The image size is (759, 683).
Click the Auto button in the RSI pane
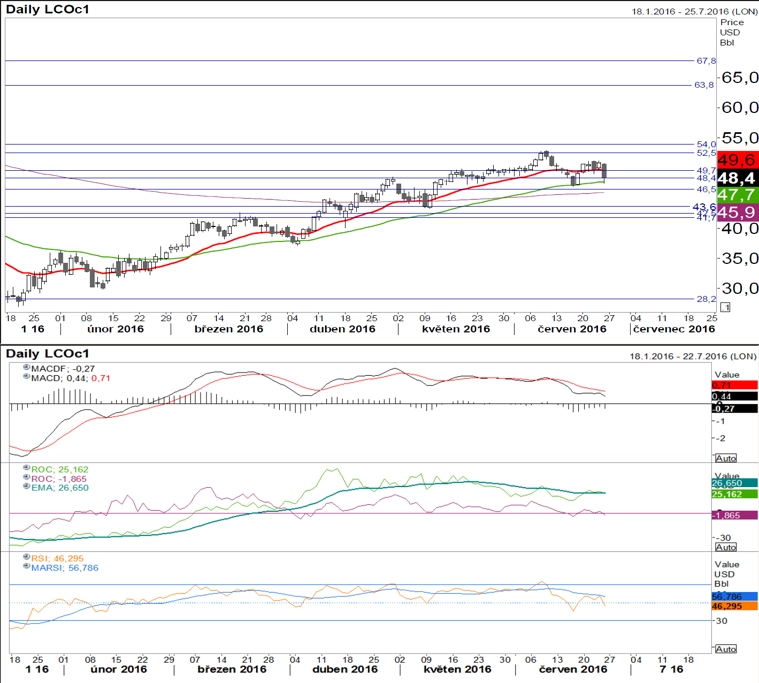coord(726,649)
